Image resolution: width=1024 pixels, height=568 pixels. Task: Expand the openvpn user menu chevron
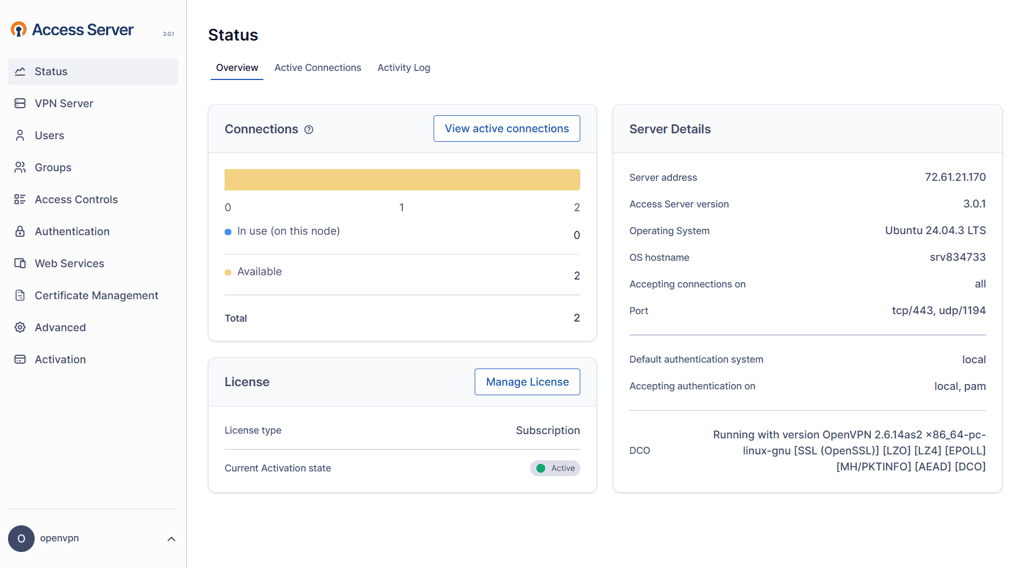pos(171,539)
